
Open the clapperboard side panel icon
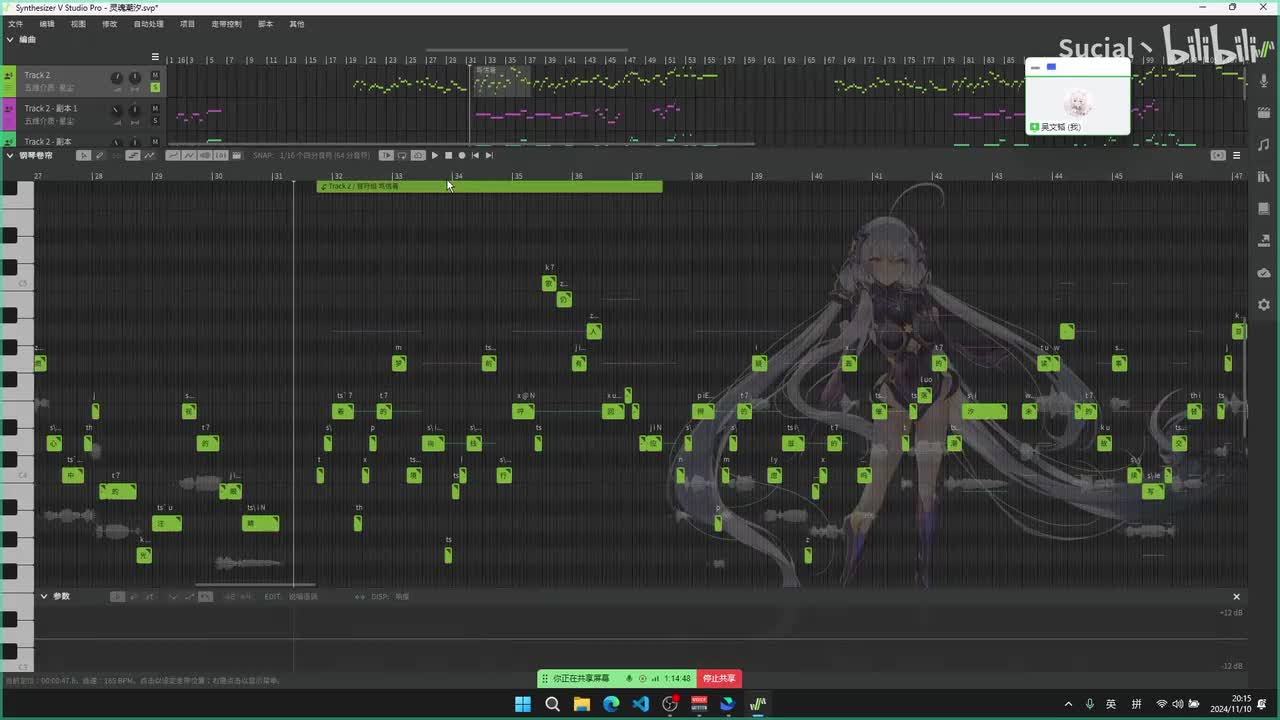pos(1264,113)
